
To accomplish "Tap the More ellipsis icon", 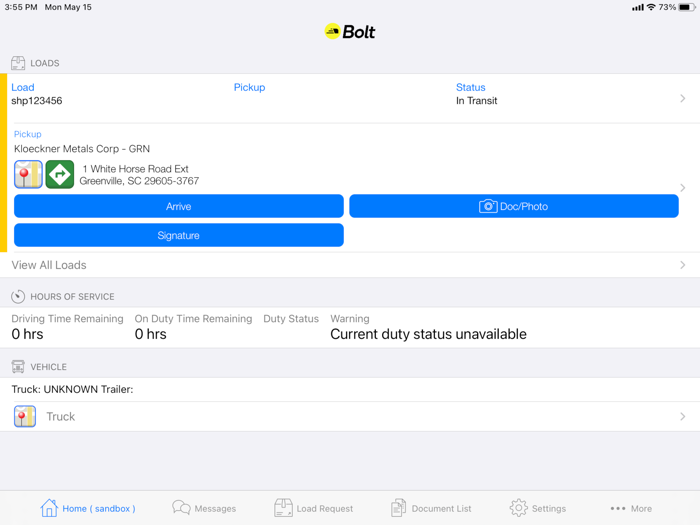I will pos(618,508).
